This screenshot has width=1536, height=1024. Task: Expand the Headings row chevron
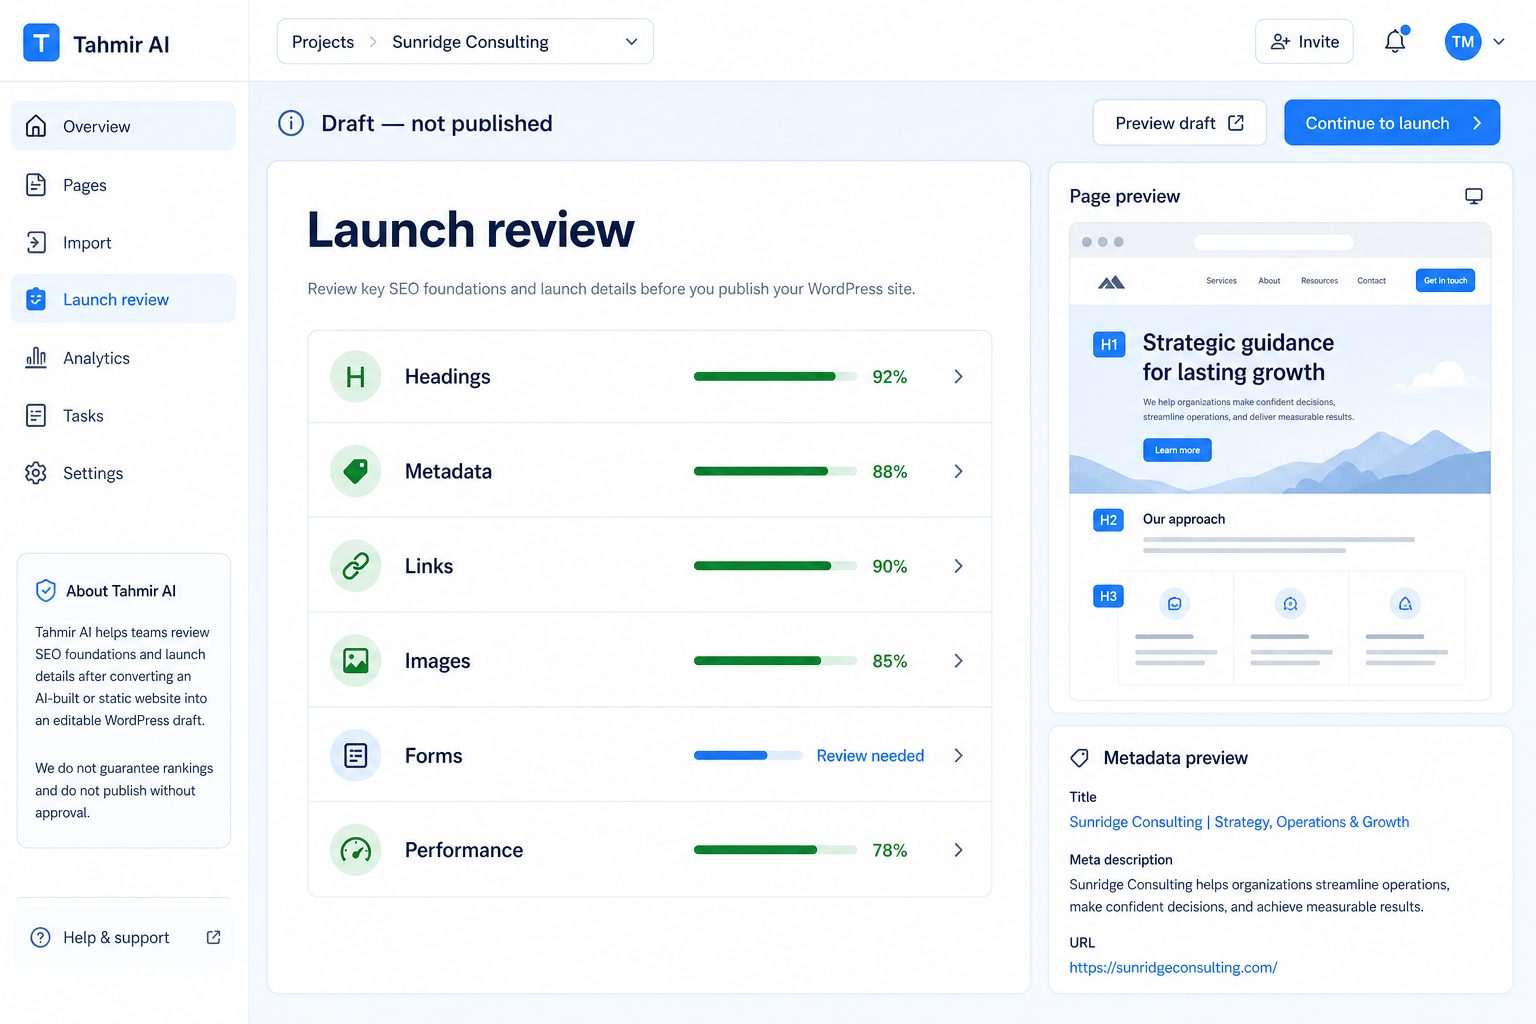[x=958, y=377]
